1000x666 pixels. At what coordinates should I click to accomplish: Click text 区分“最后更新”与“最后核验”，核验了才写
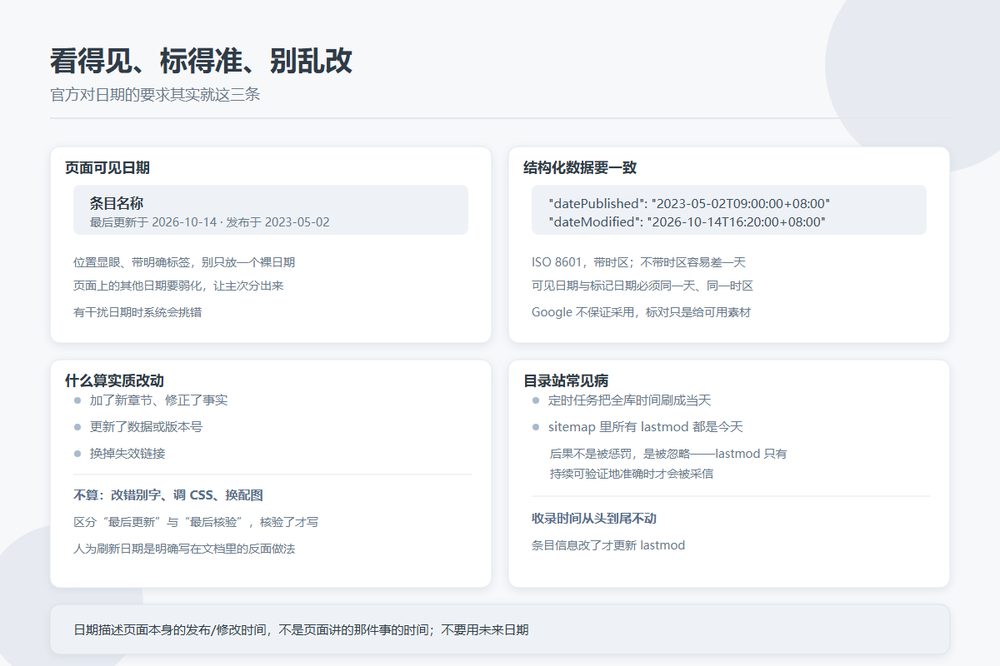tap(196, 522)
